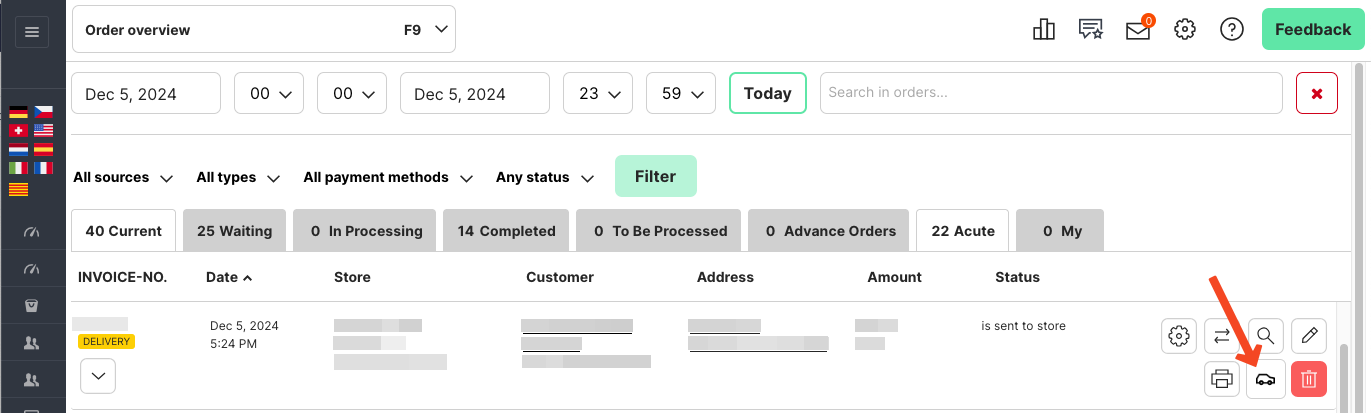The height and width of the screenshot is (413, 1371).
Task: View order details with magnifier icon
Action: coord(1265,335)
